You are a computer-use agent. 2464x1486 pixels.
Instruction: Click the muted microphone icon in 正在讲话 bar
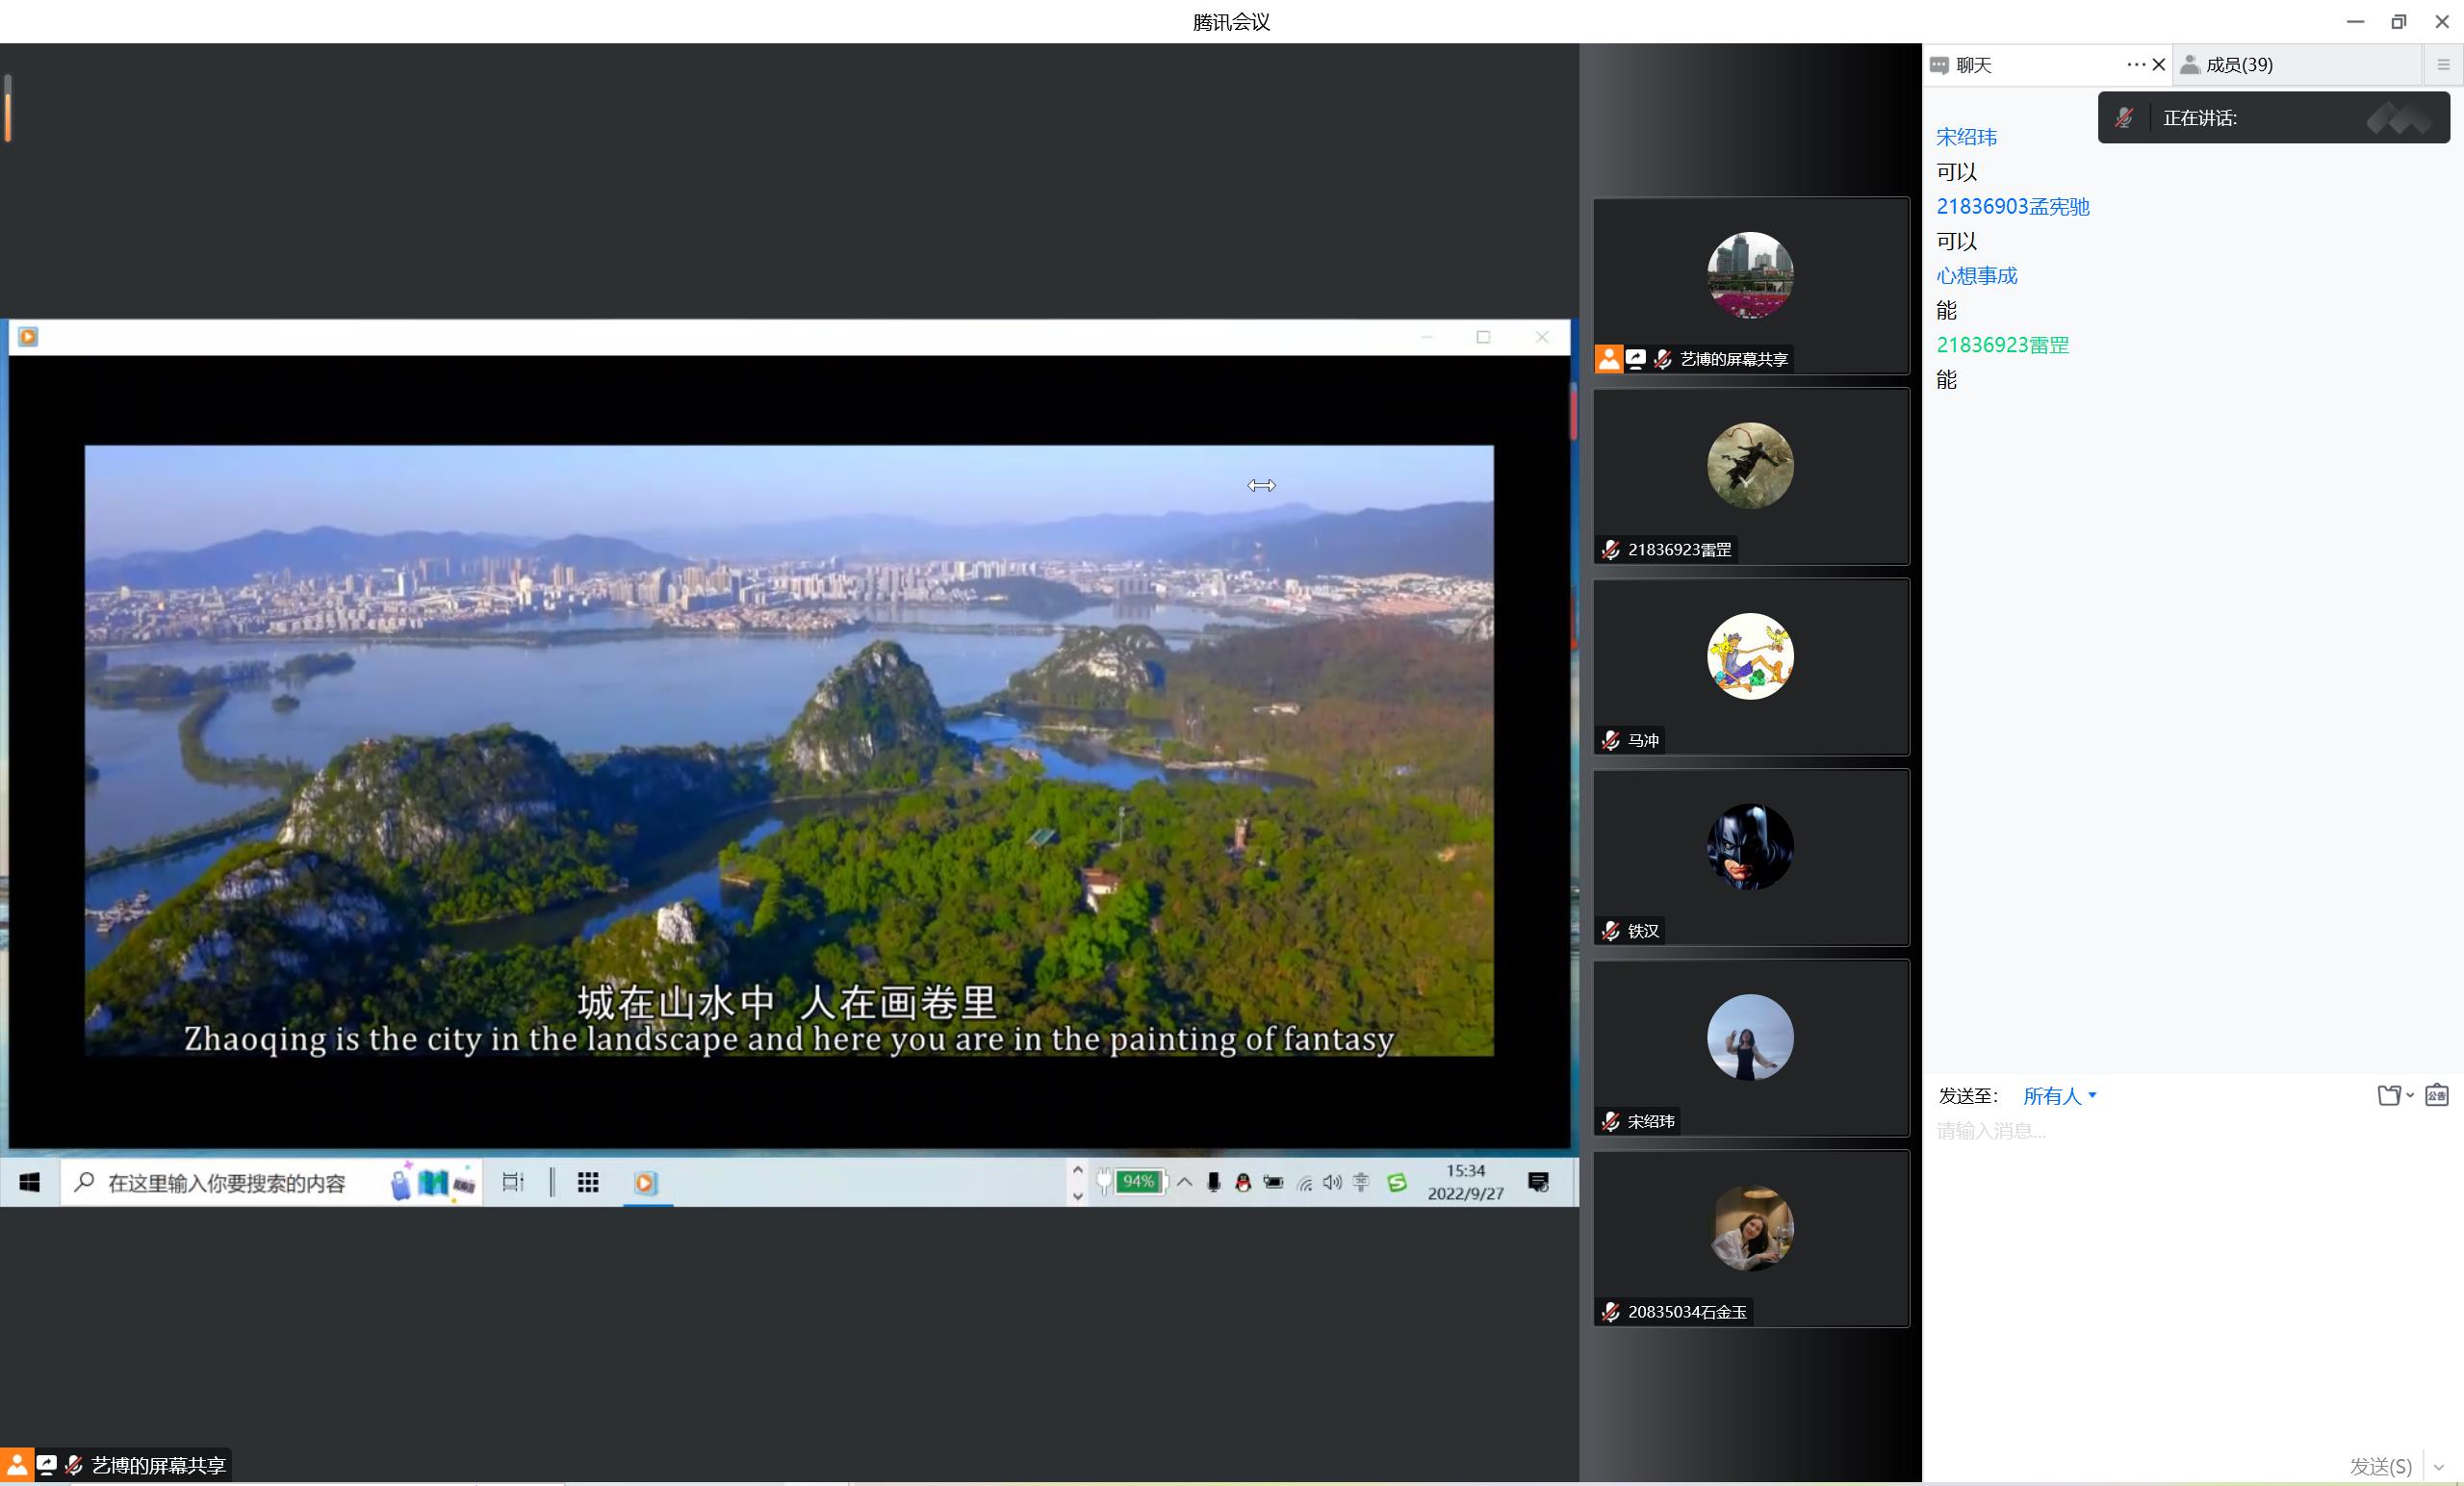click(2124, 118)
